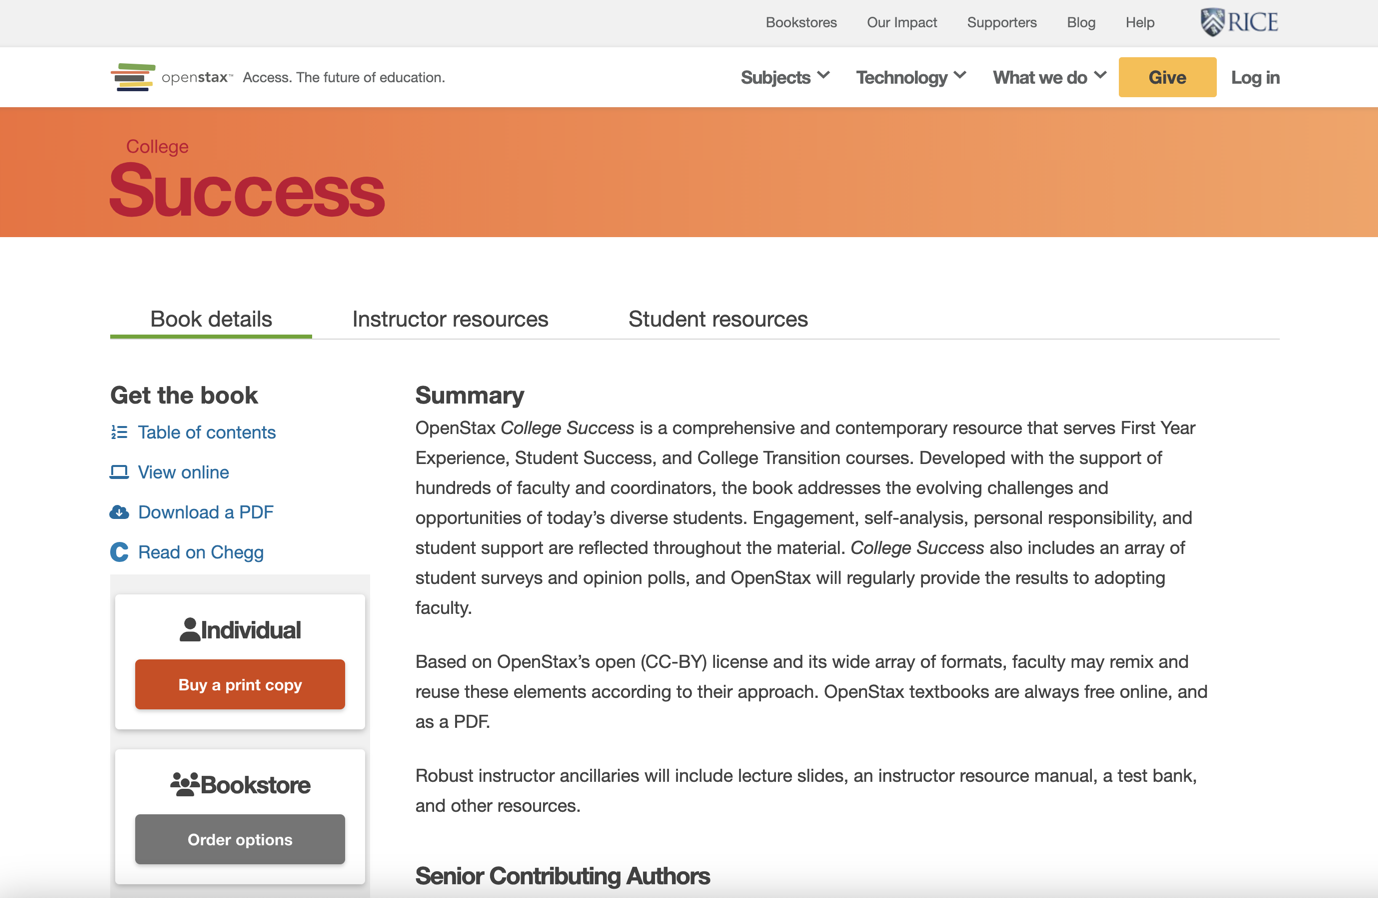Click the group icon above Order options

[x=185, y=783]
